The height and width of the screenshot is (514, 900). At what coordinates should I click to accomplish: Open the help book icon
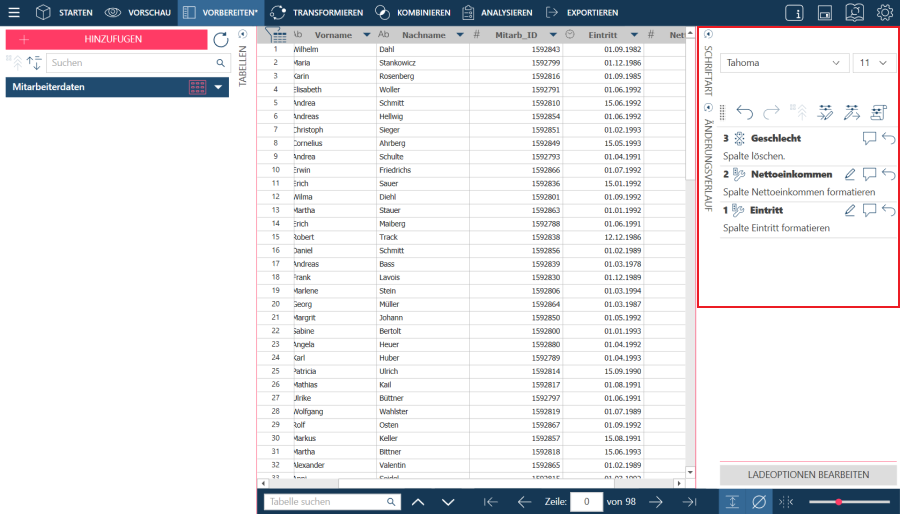[x=855, y=13]
